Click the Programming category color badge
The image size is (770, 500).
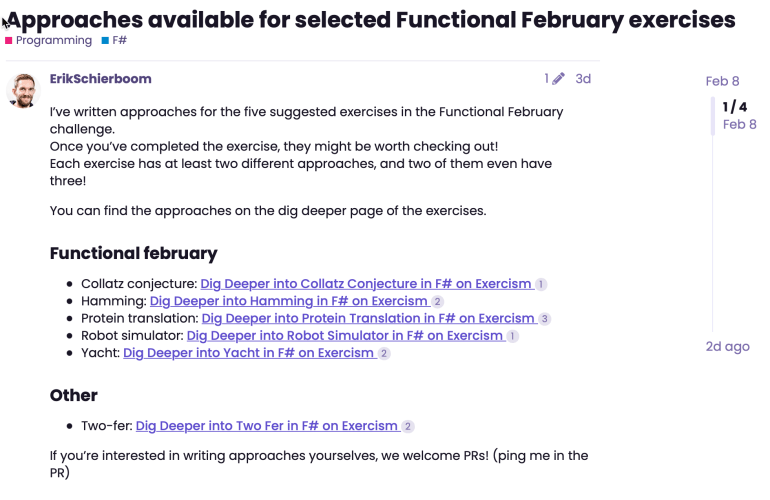point(9,41)
